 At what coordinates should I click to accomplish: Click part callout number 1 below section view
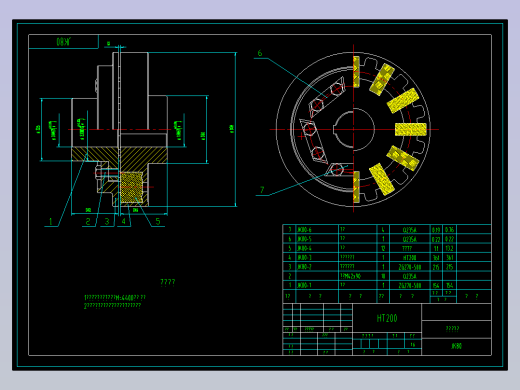tap(51, 222)
